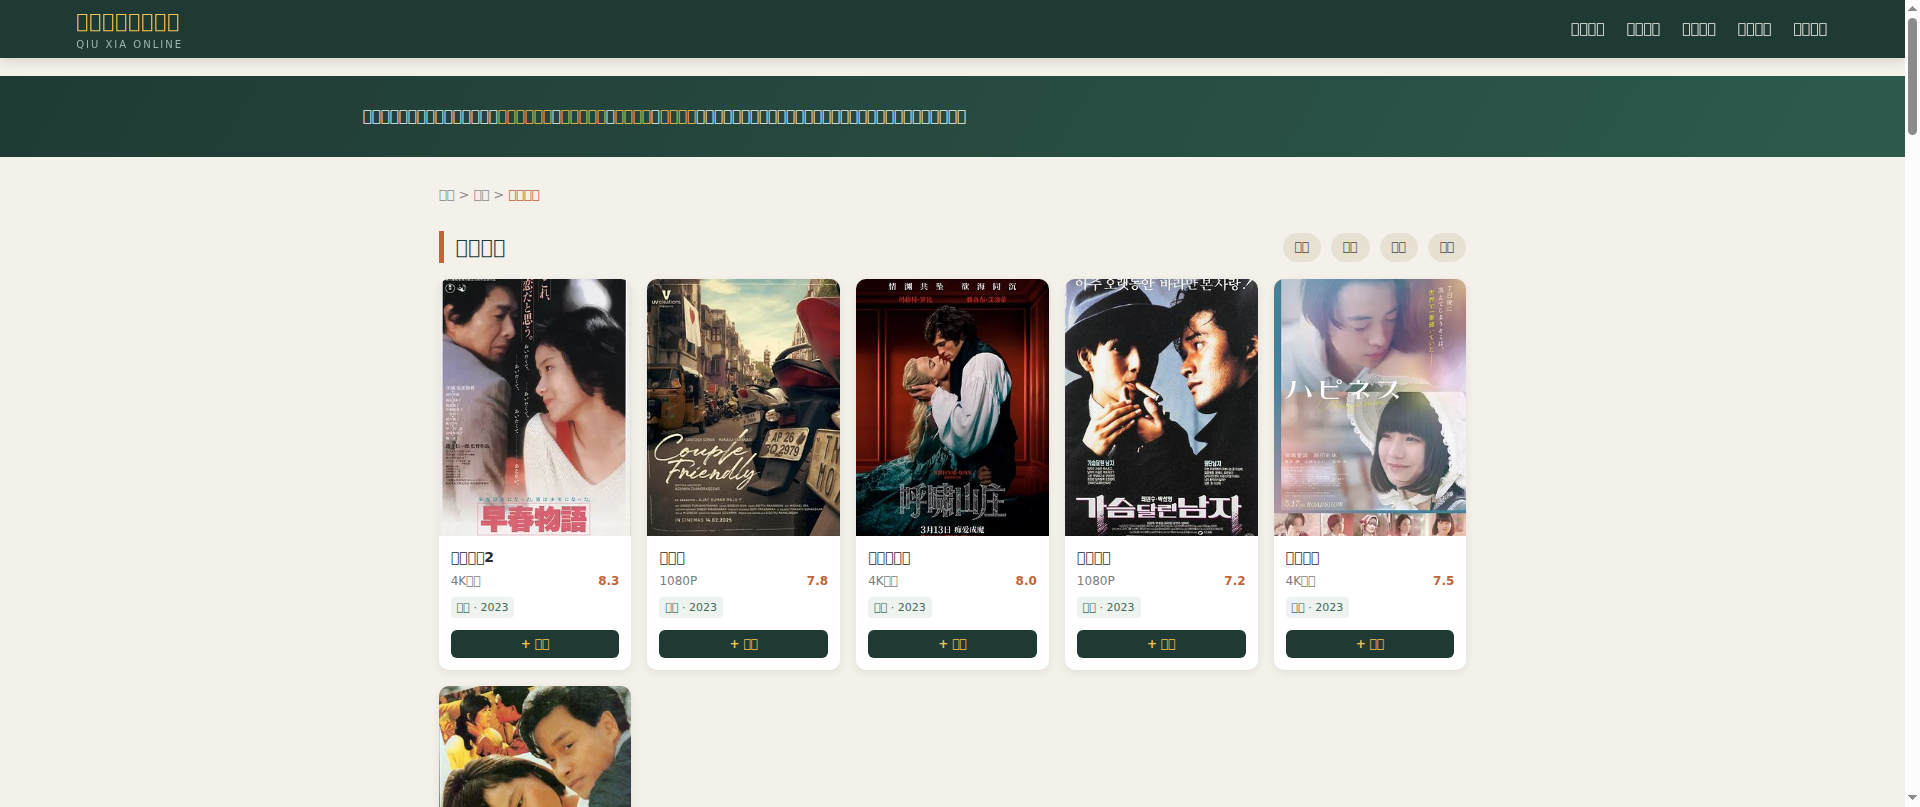The image size is (1920, 807).
Task: Click the "1080P" label on the card rated 7.8
Action: [x=678, y=581]
